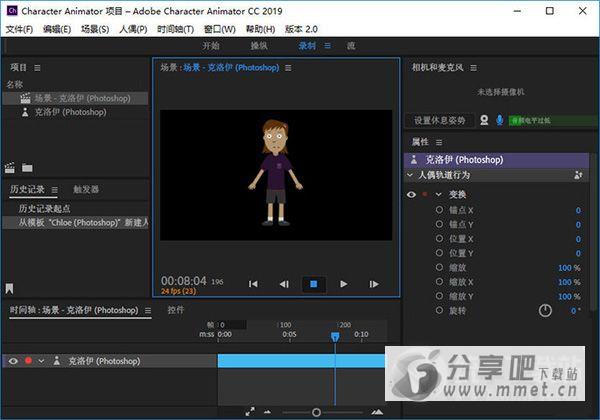Open the scene panel hamburger menu

pos(288,68)
